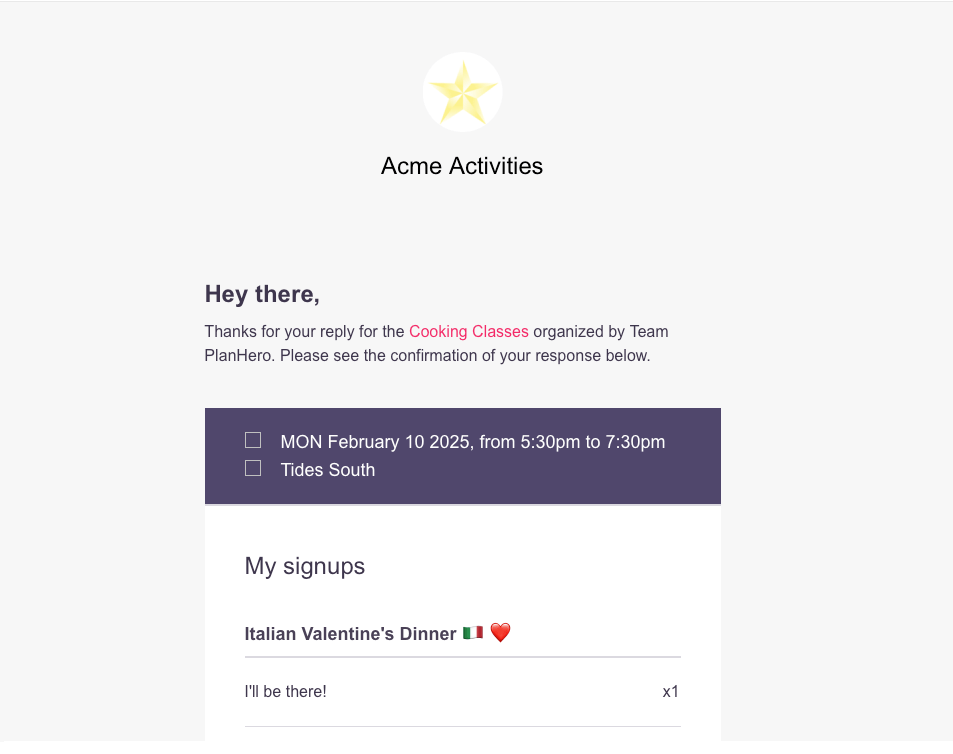Click the red heart emoji
Image resolution: width=953 pixels, height=754 pixels.
coord(500,633)
